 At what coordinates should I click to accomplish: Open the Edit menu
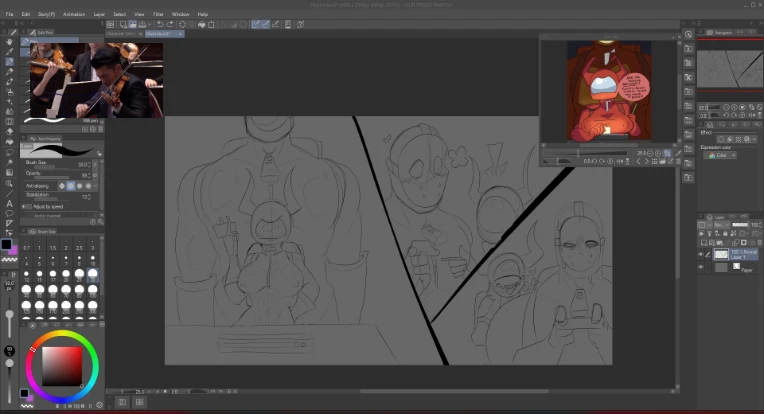point(26,14)
